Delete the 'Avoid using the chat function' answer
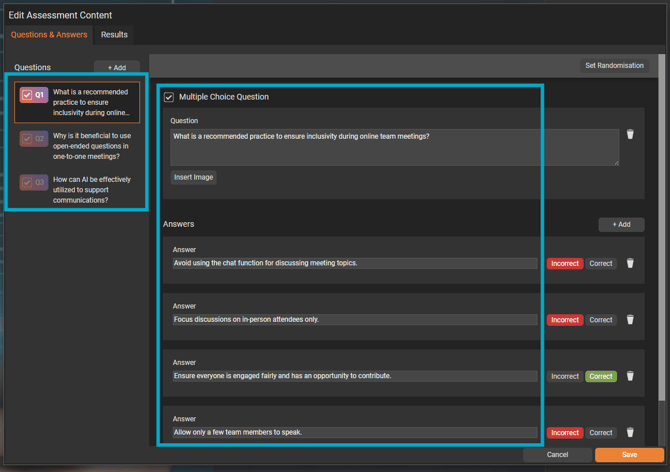This screenshot has width=670, height=472. (630, 263)
